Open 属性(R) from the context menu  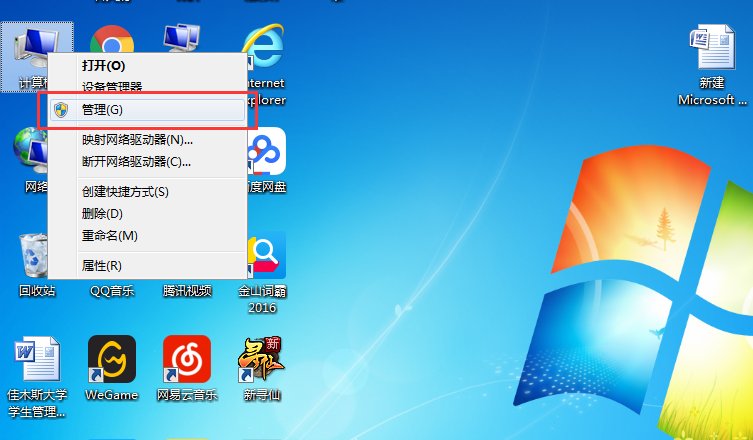pos(148,265)
